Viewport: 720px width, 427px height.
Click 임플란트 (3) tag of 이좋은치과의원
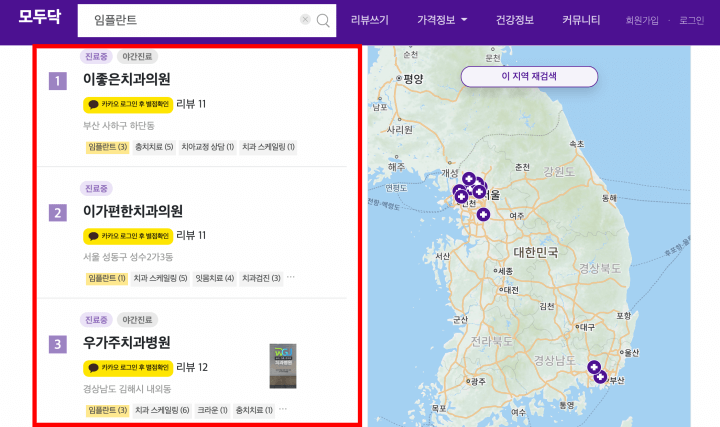(x=107, y=147)
